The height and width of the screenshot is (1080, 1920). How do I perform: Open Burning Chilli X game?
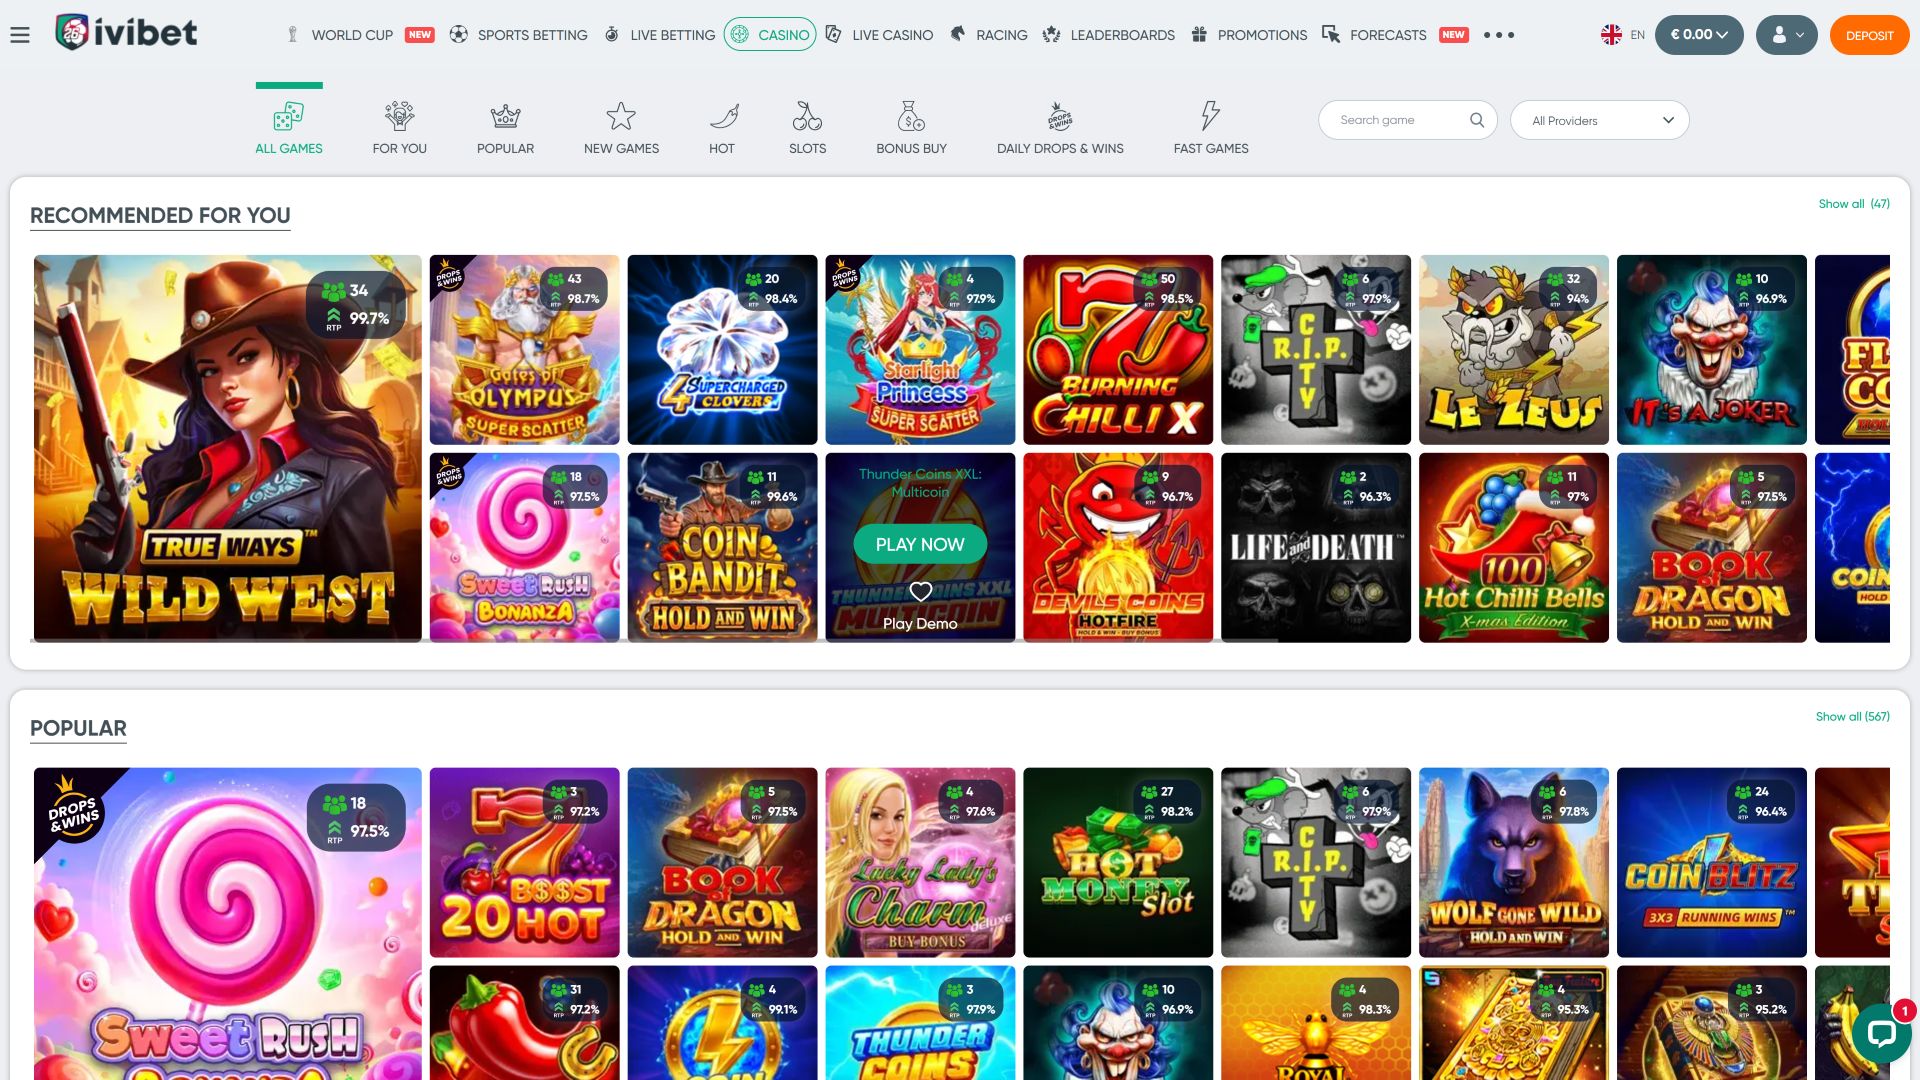click(x=1118, y=350)
